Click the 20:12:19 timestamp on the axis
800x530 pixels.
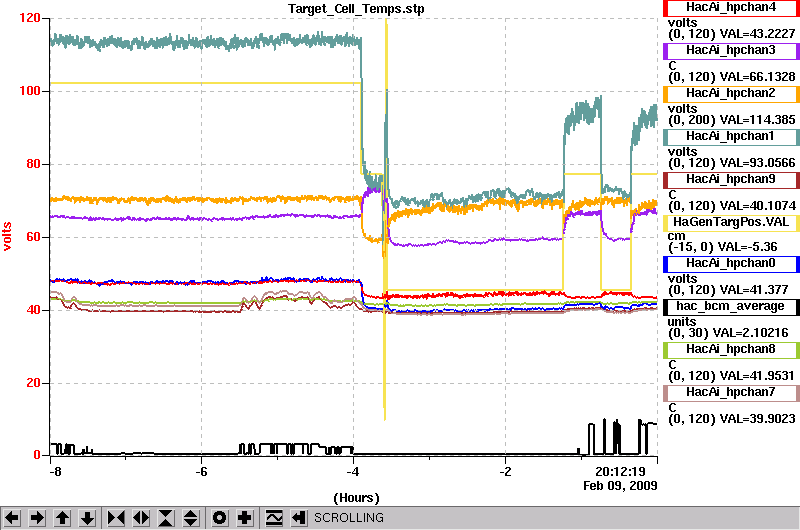pos(620,472)
